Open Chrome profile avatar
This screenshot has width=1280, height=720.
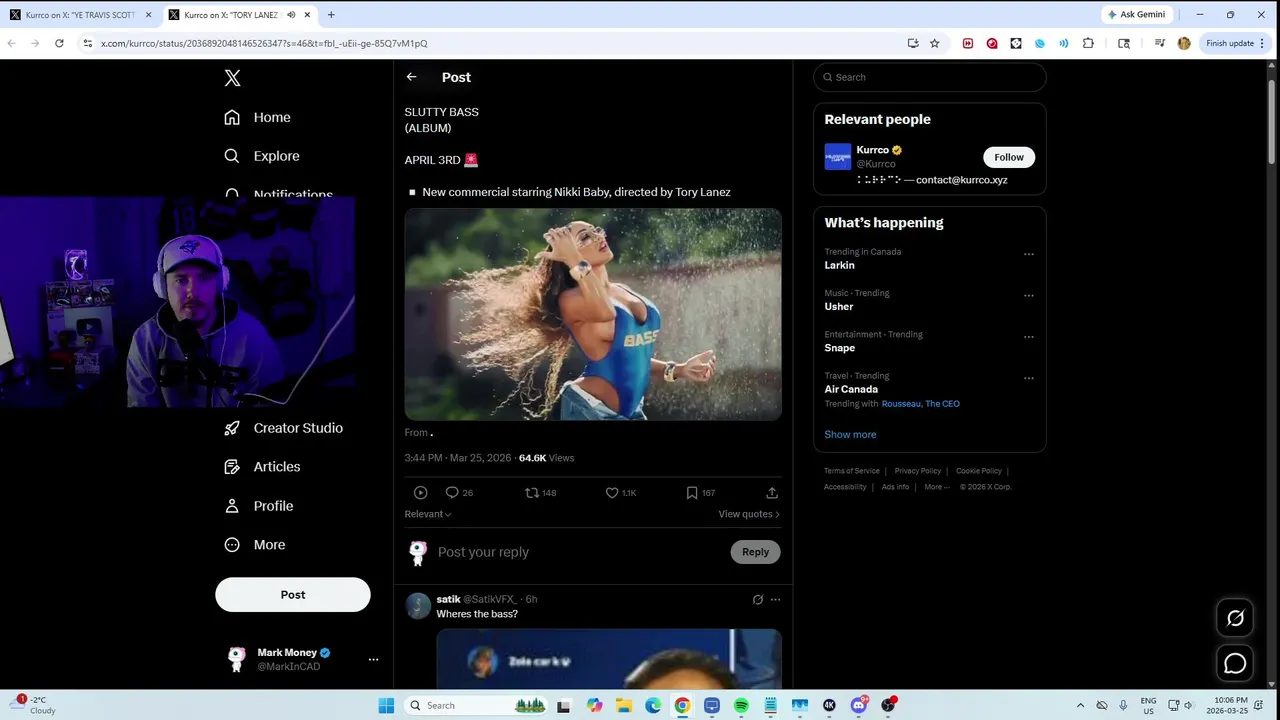(1184, 43)
